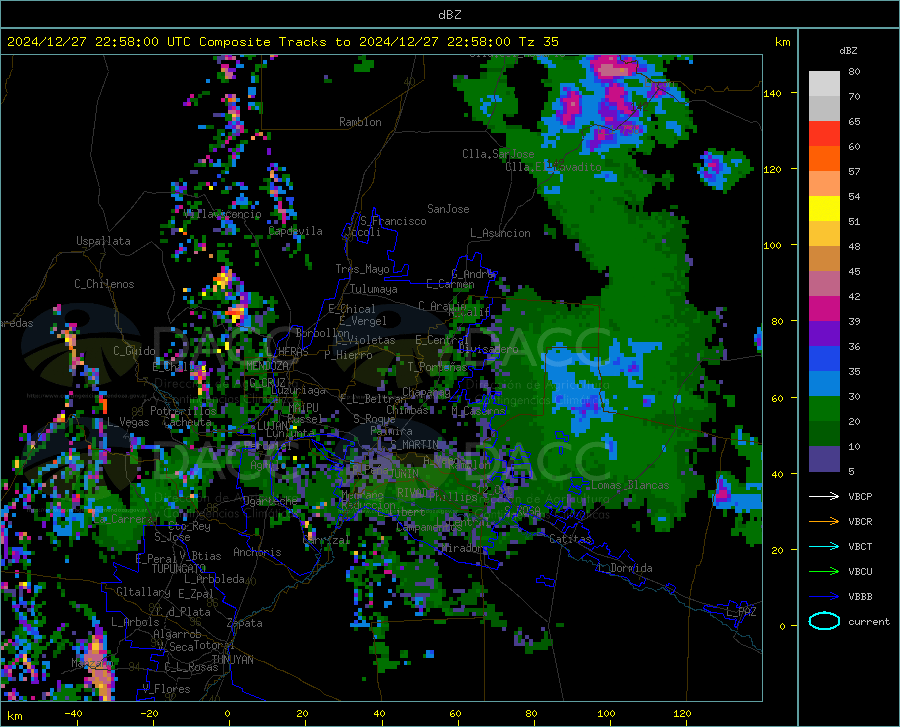Click the orange VBCR arrow legend icon
900x727 pixels.
(x=824, y=521)
